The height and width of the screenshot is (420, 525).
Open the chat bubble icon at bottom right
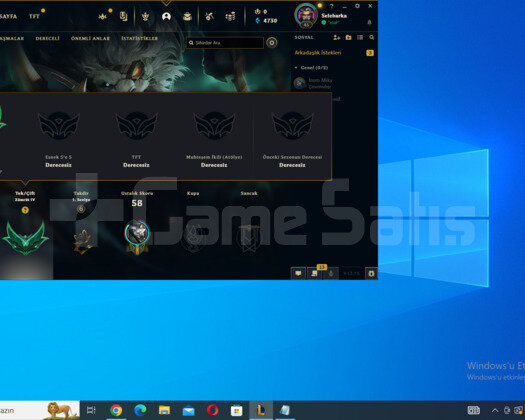[x=298, y=273]
